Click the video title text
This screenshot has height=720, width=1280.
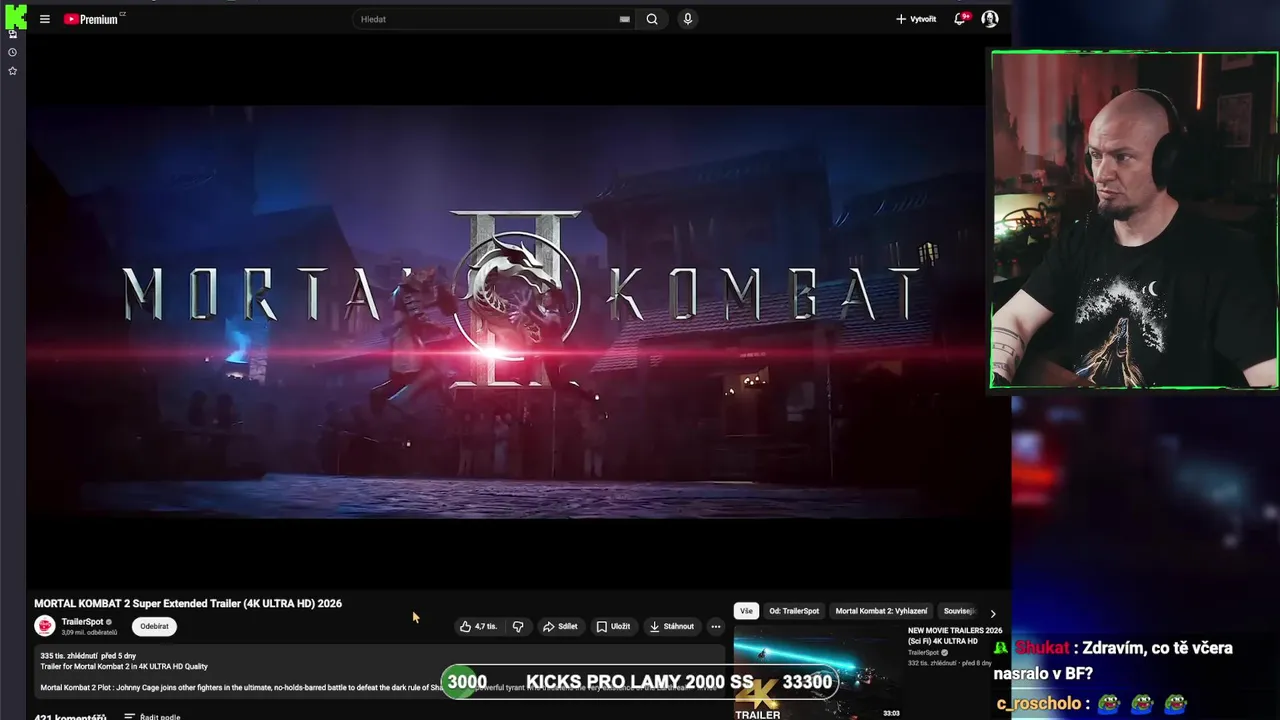pos(188,603)
